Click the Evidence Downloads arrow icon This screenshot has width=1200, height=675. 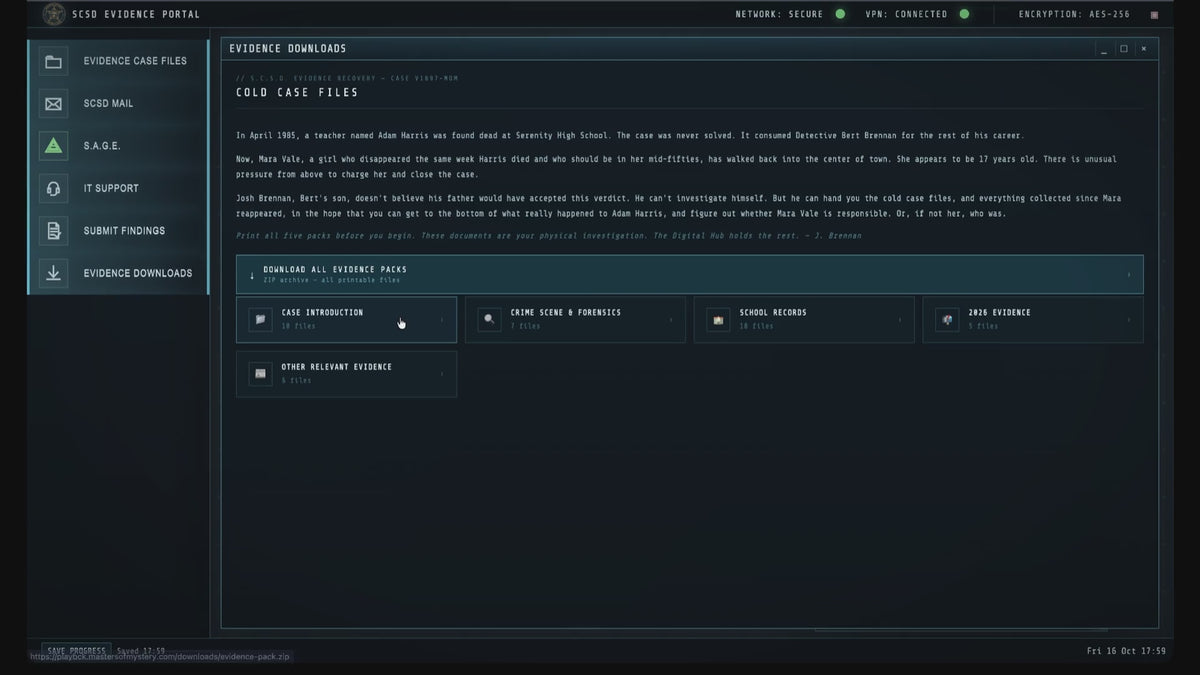tap(54, 273)
